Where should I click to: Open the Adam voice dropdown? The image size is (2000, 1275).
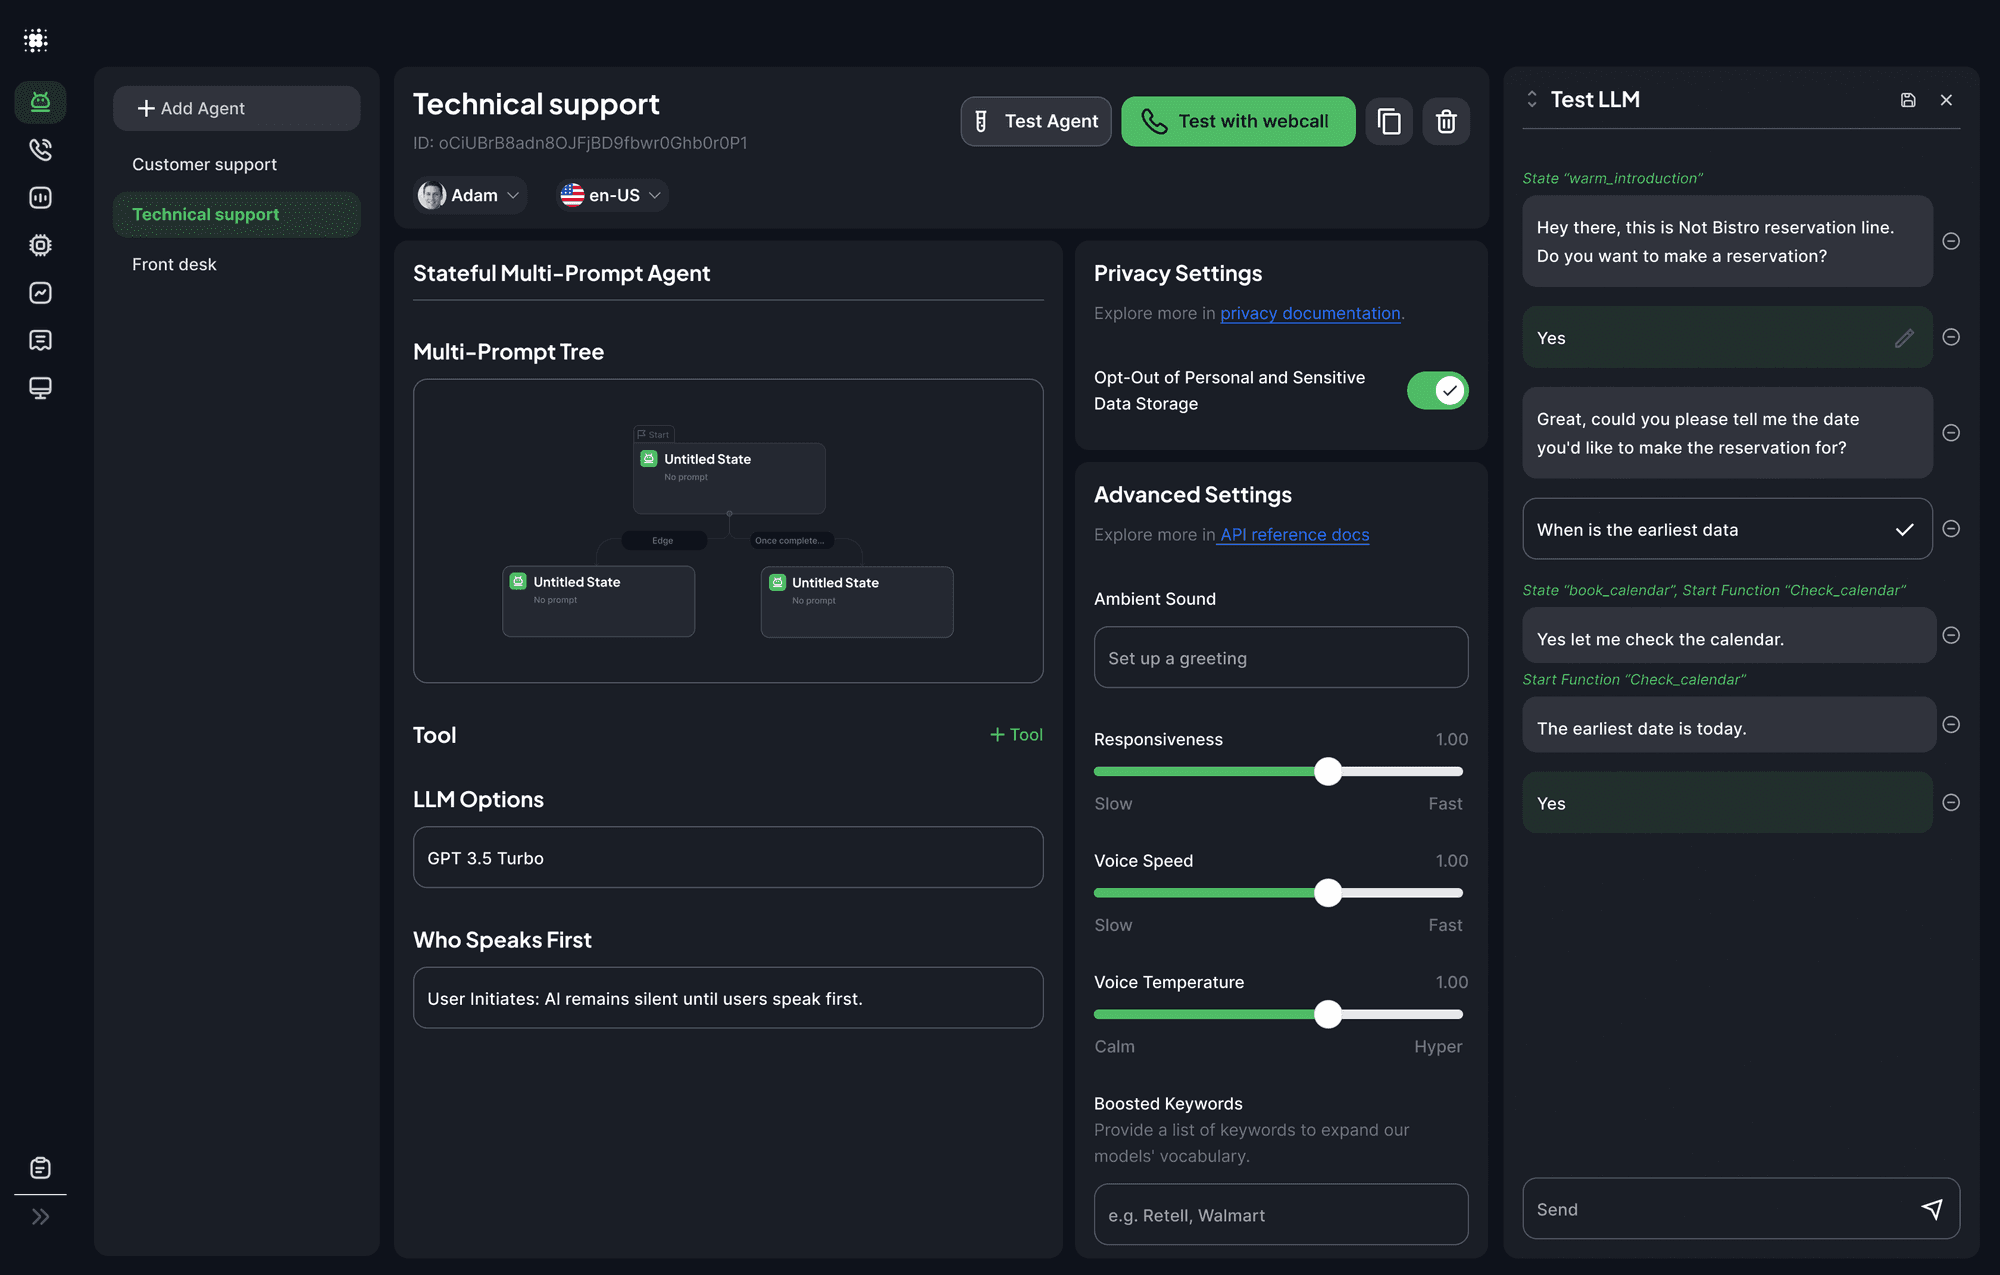[471, 195]
